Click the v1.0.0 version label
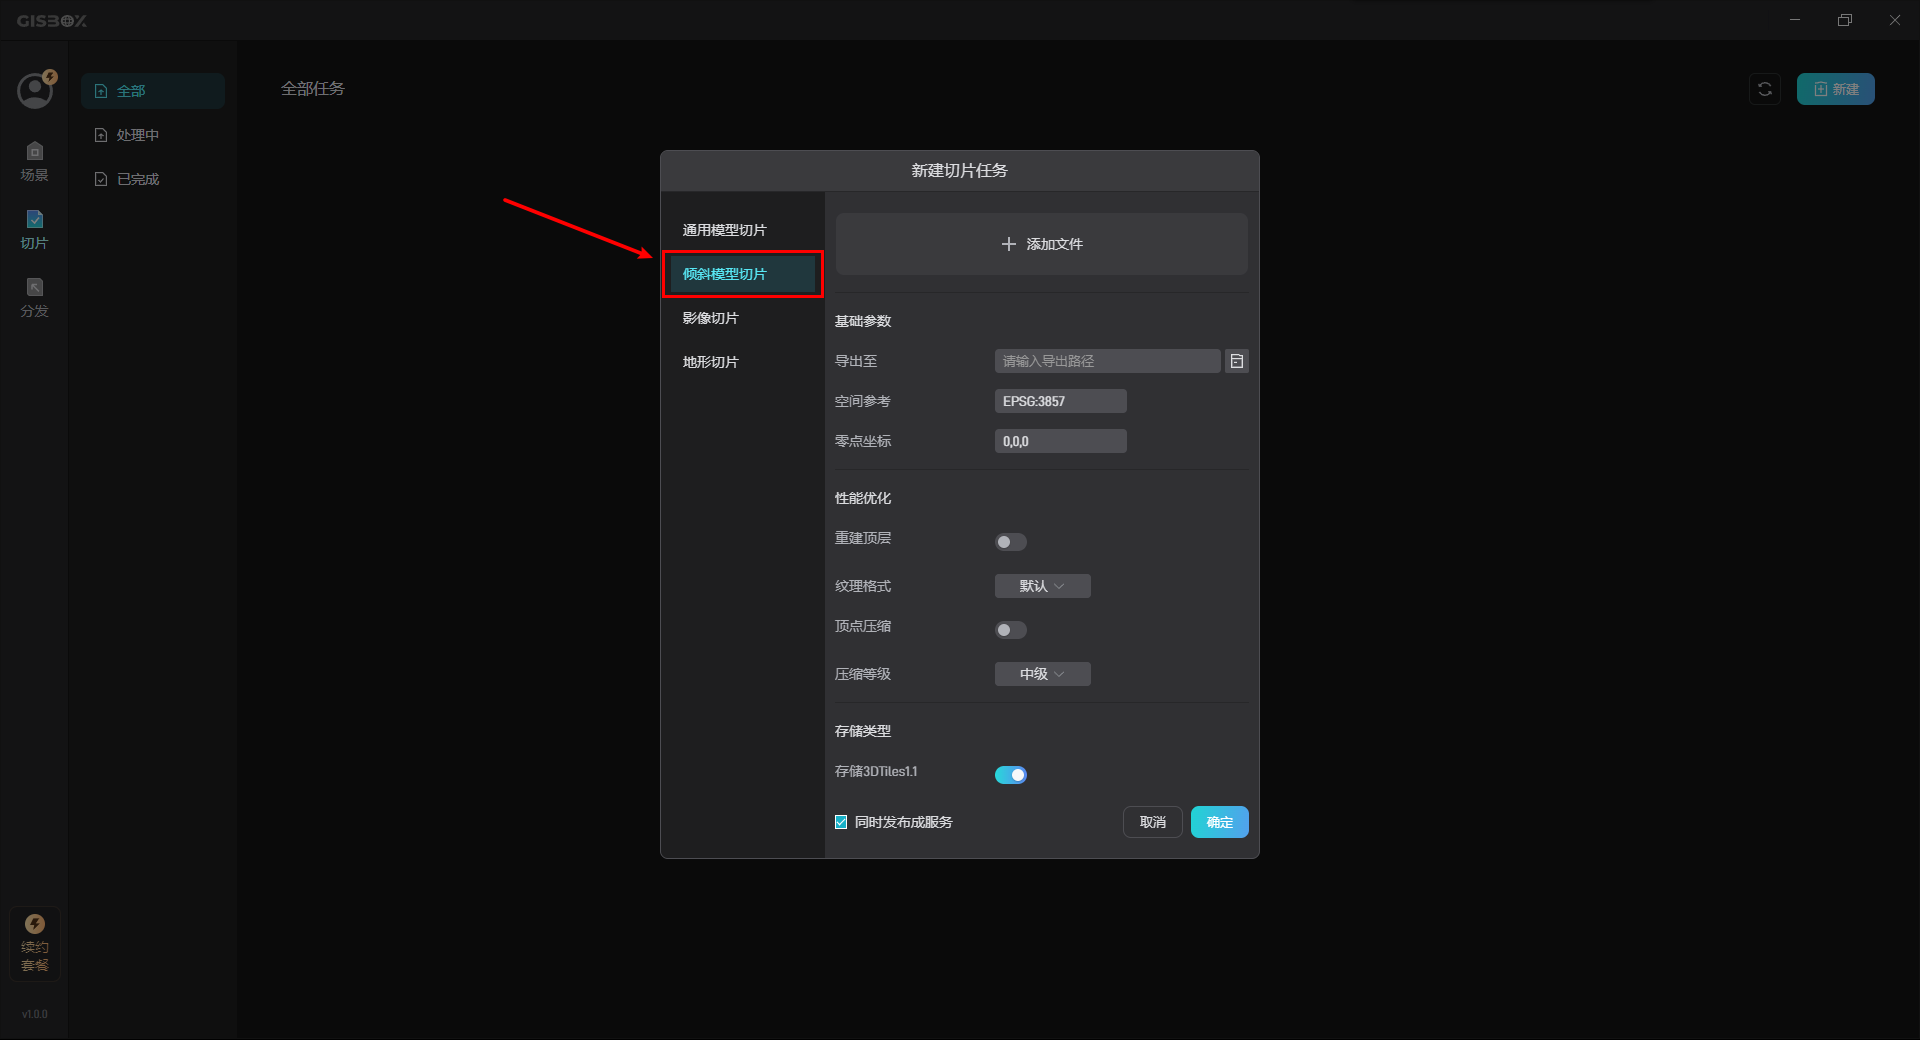The image size is (1920, 1040). [x=35, y=1014]
